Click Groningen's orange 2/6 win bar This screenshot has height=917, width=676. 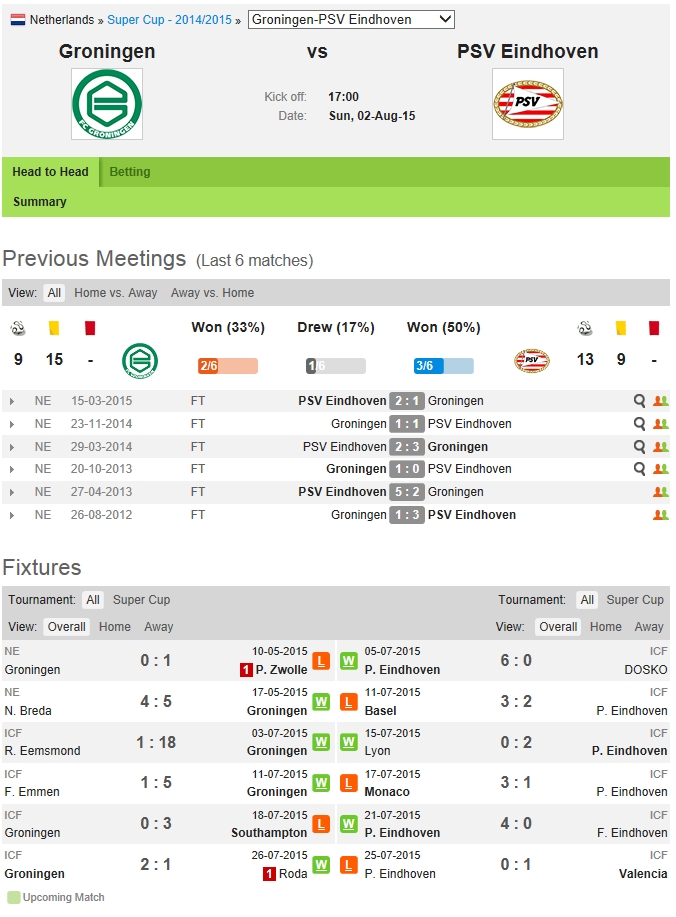(x=228, y=366)
